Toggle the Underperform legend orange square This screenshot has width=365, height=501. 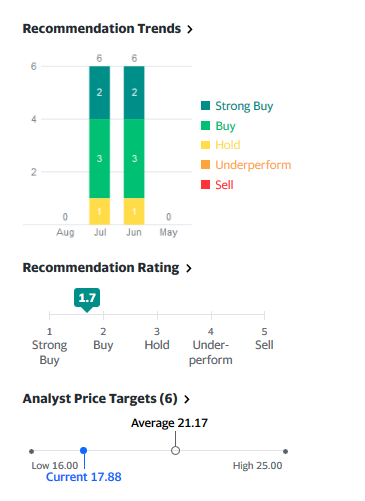(x=205, y=165)
